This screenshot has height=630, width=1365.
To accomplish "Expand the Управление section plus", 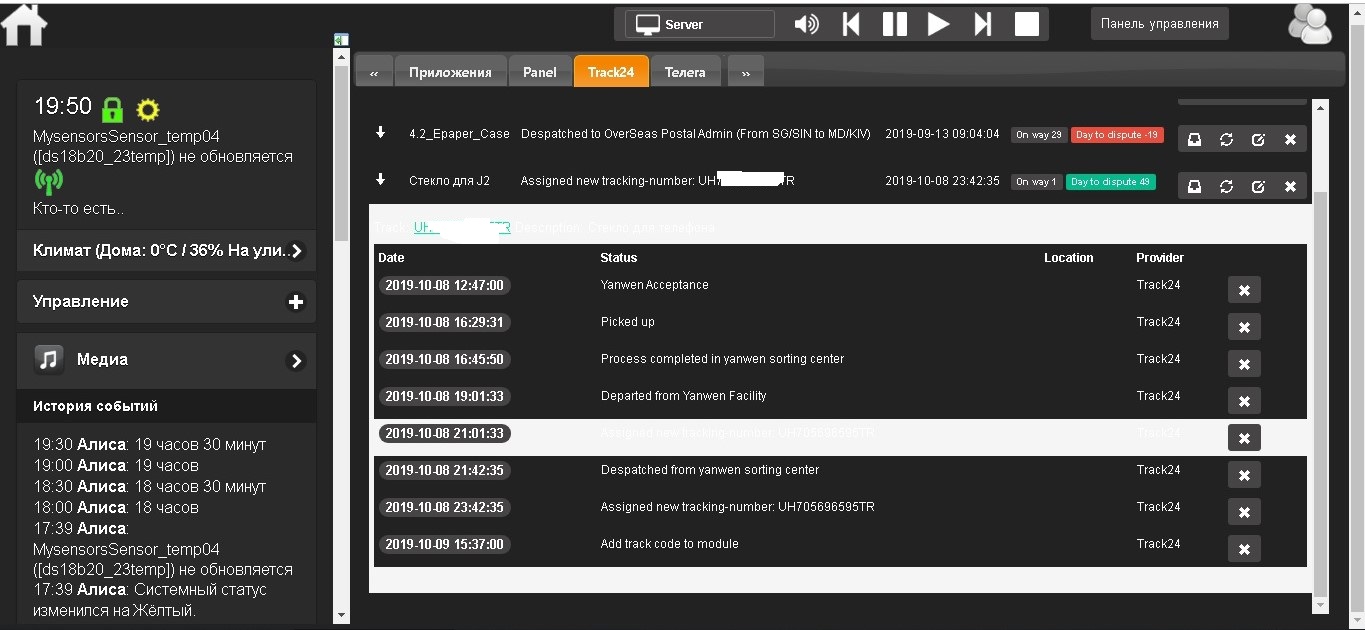I will pyautogui.click(x=296, y=302).
